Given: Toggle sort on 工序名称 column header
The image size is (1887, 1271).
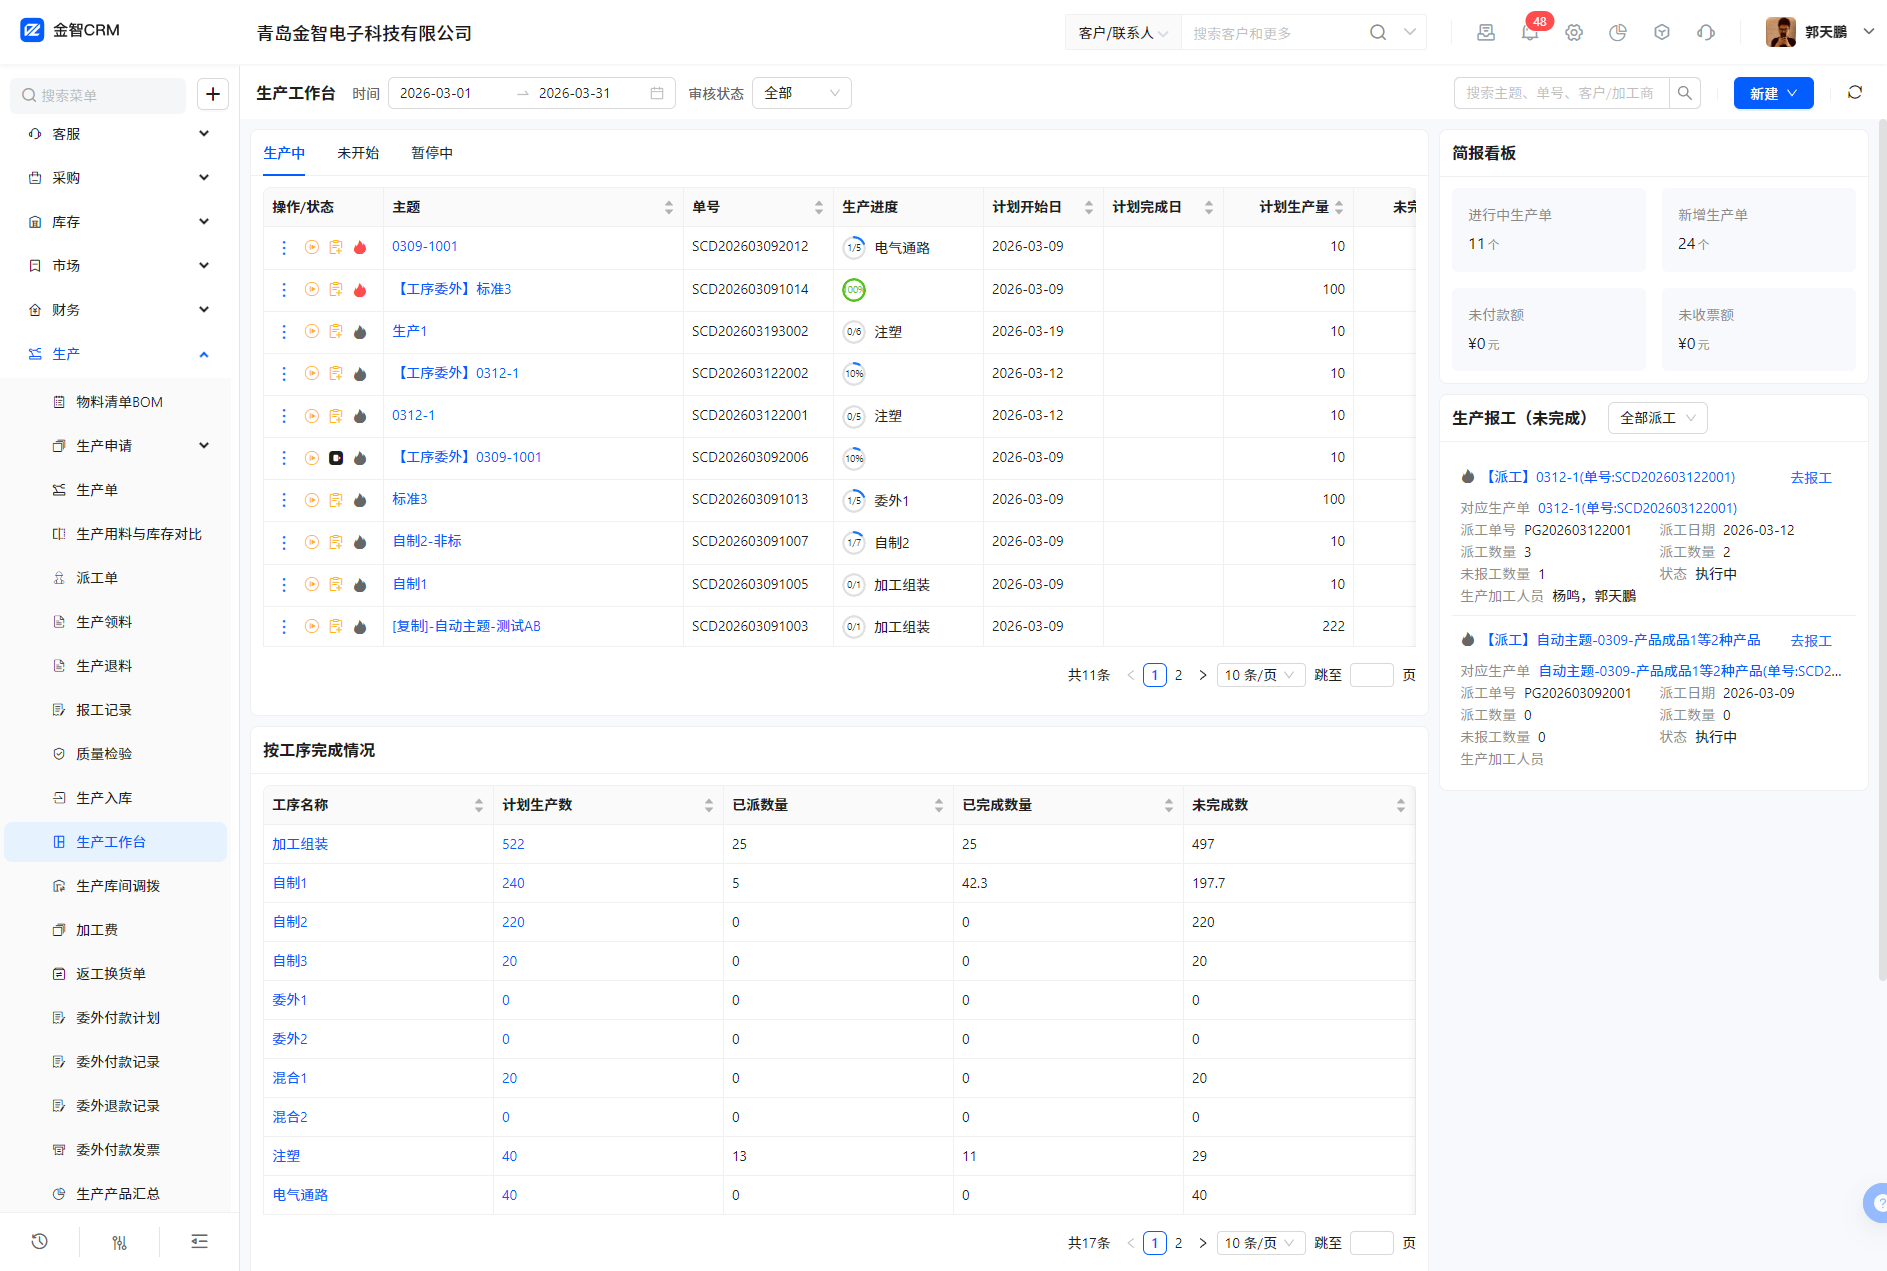Looking at the screenshot, I should pyautogui.click(x=478, y=805).
